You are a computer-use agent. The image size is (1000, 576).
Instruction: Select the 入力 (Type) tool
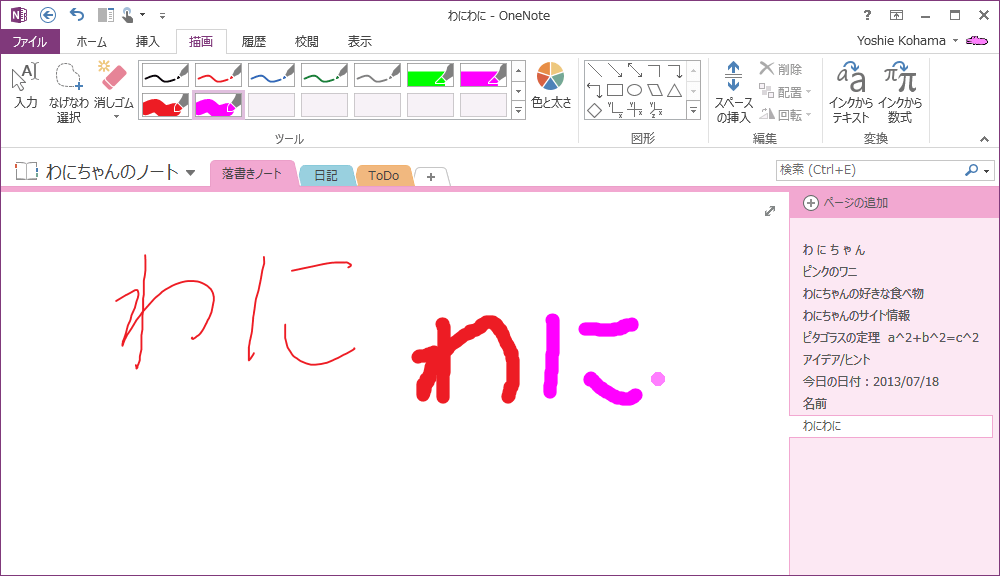[26, 86]
